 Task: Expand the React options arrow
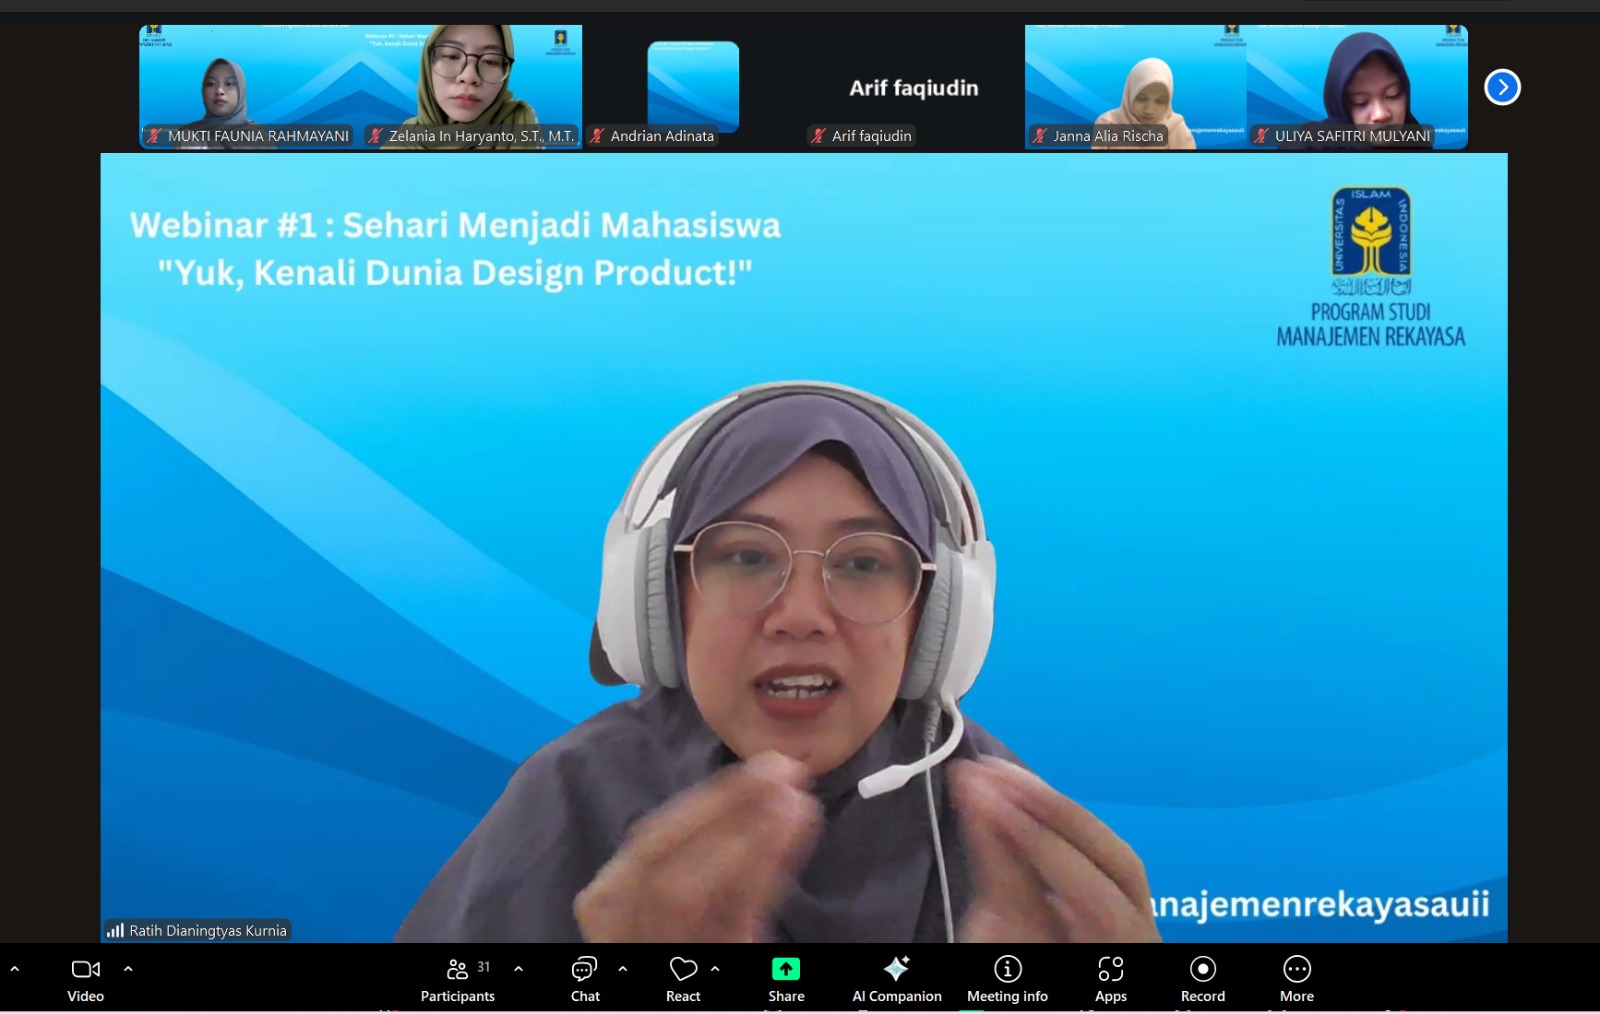(715, 968)
